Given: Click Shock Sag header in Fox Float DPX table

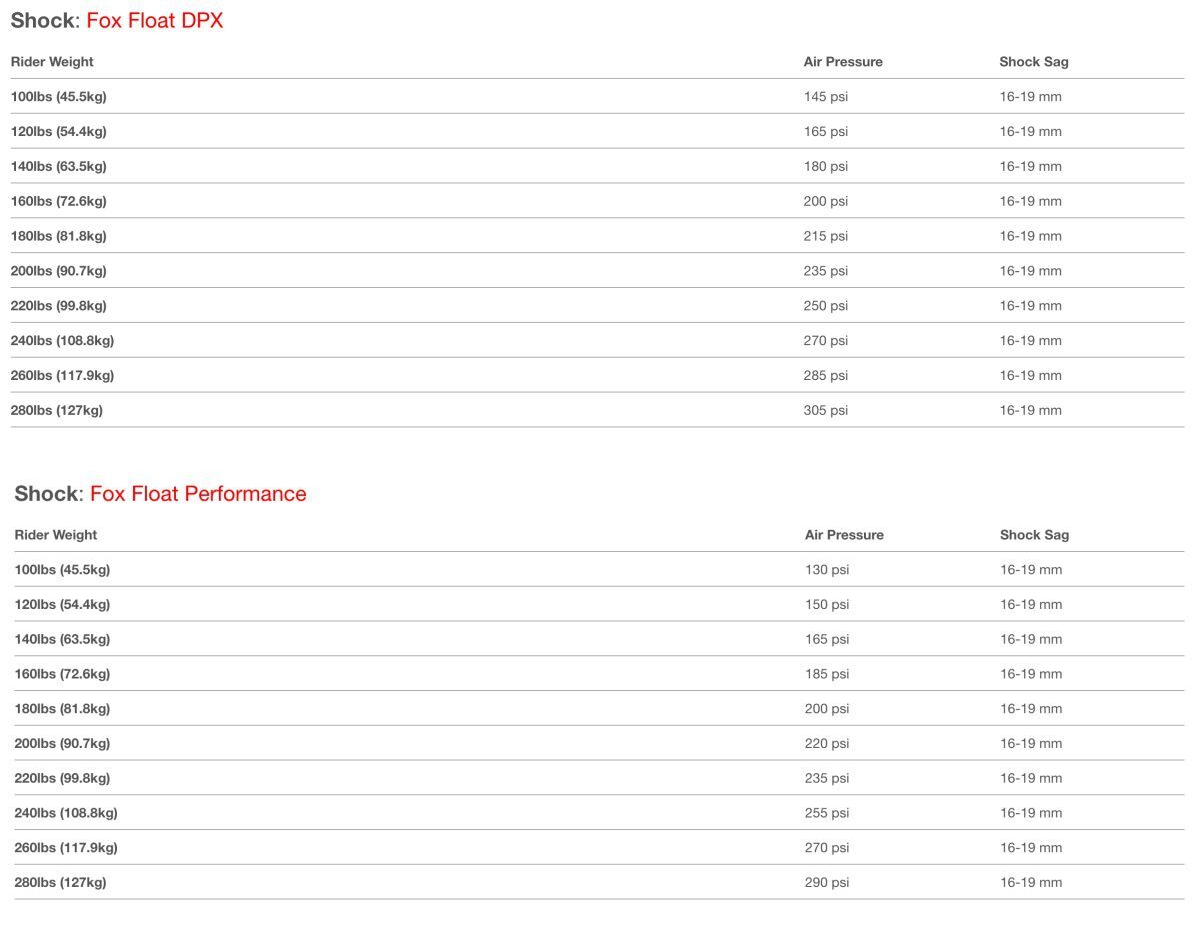Looking at the screenshot, I should pos(1033,62).
